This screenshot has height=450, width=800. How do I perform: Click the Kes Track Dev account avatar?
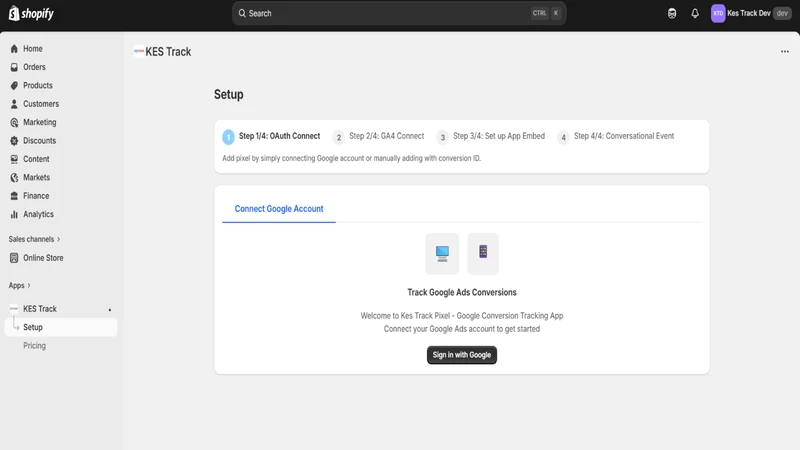pyautogui.click(x=718, y=13)
